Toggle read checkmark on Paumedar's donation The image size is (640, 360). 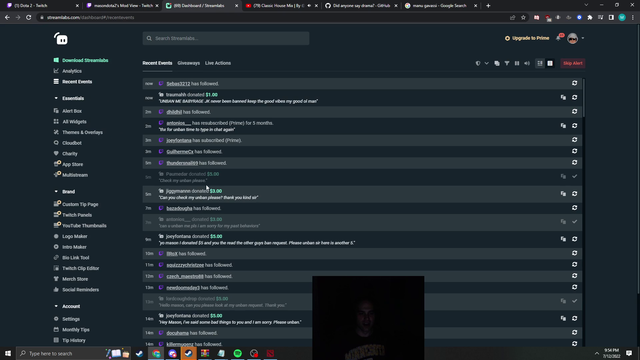(x=574, y=177)
